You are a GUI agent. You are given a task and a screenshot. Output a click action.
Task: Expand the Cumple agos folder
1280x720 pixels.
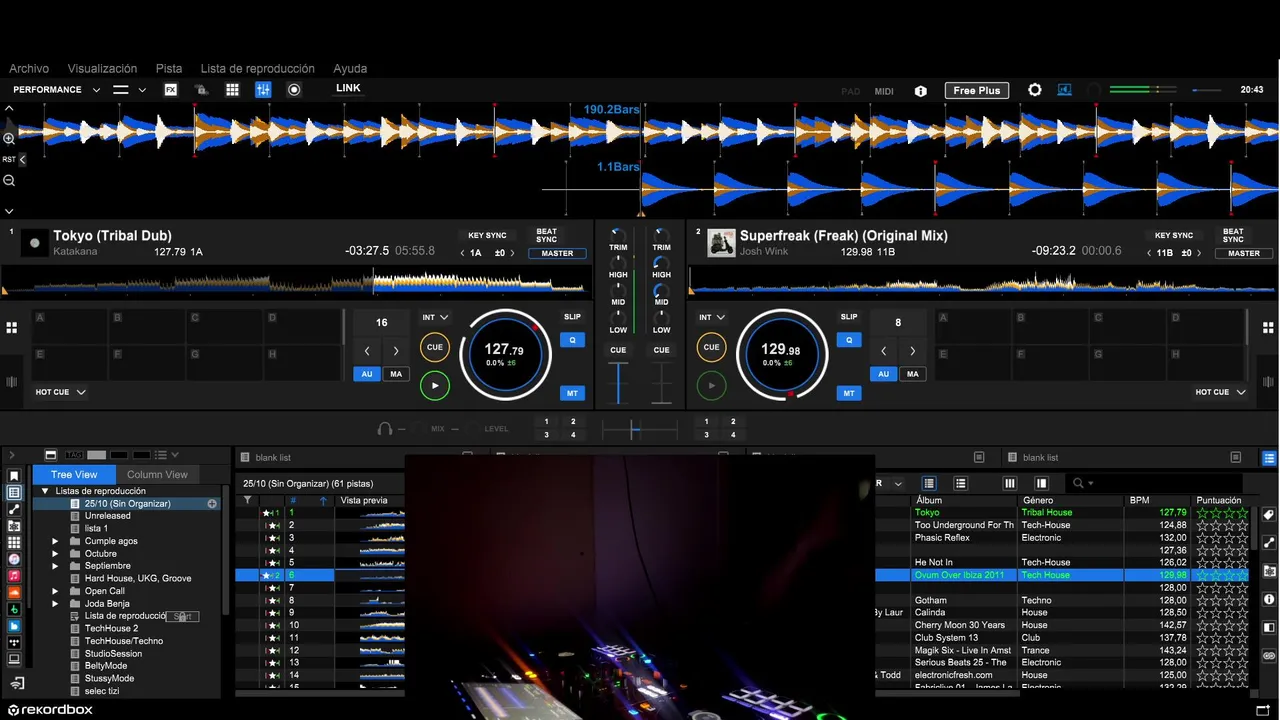coord(56,541)
